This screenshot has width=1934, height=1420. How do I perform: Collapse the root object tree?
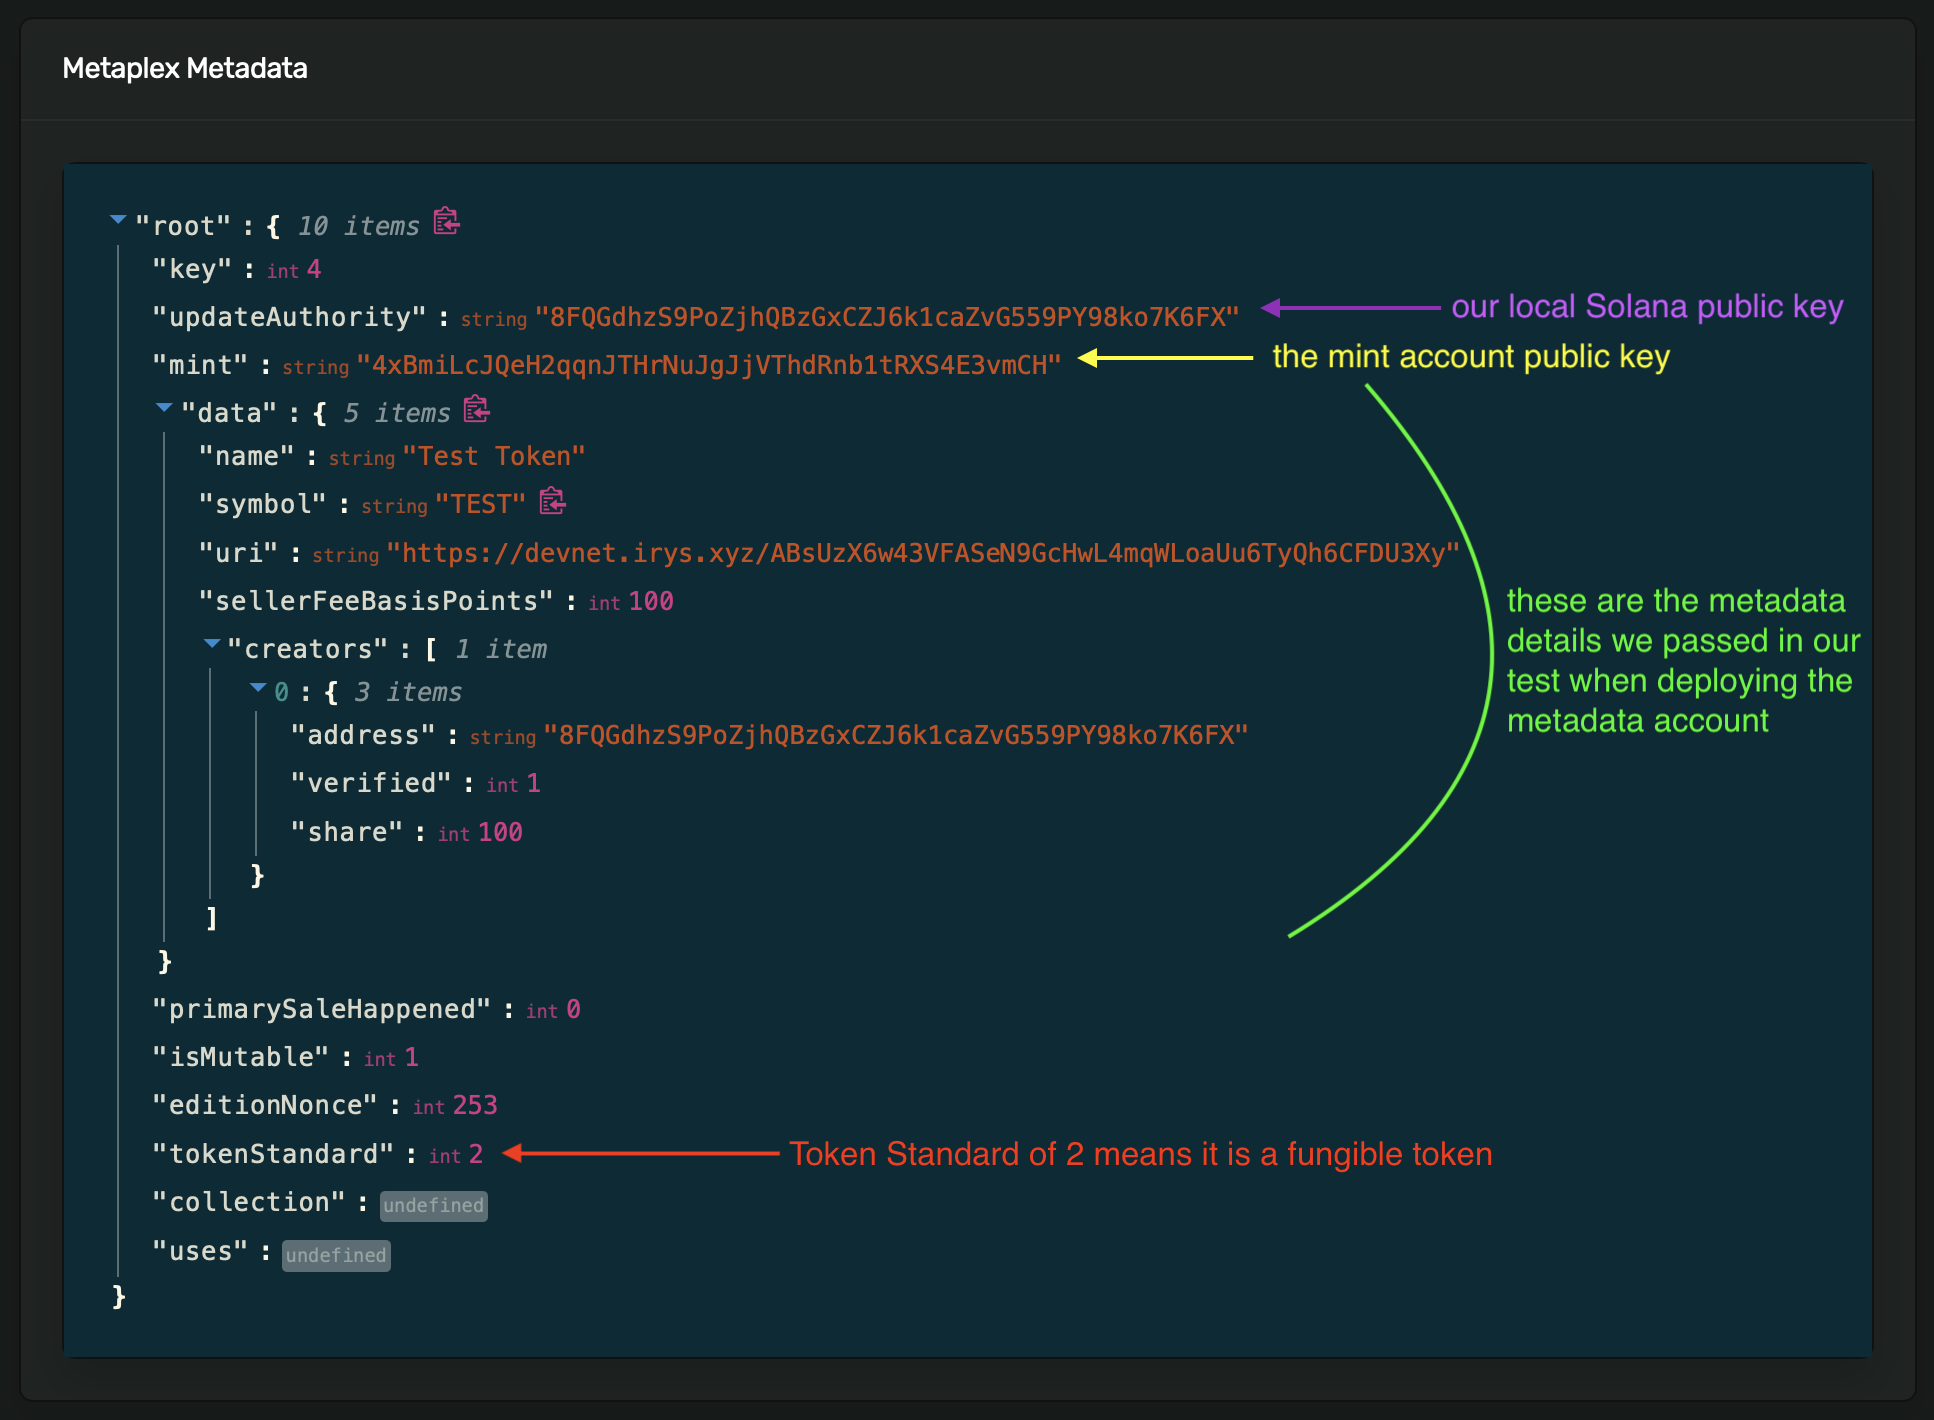point(118,220)
